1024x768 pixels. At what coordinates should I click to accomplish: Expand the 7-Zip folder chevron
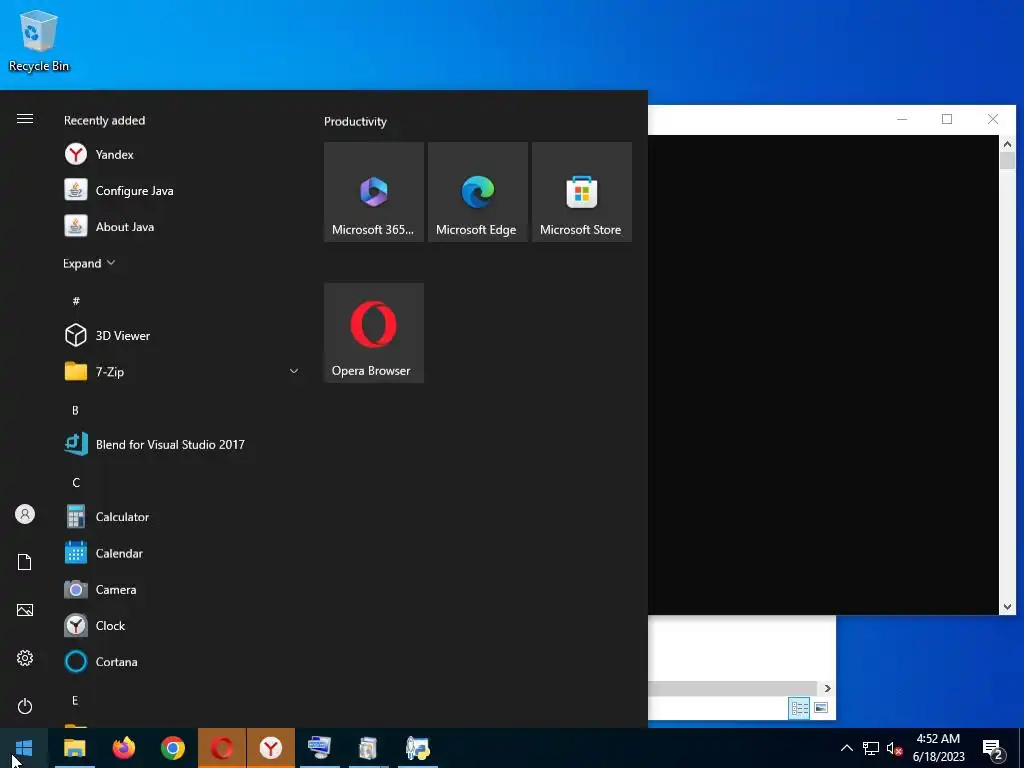tap(294, 372)
